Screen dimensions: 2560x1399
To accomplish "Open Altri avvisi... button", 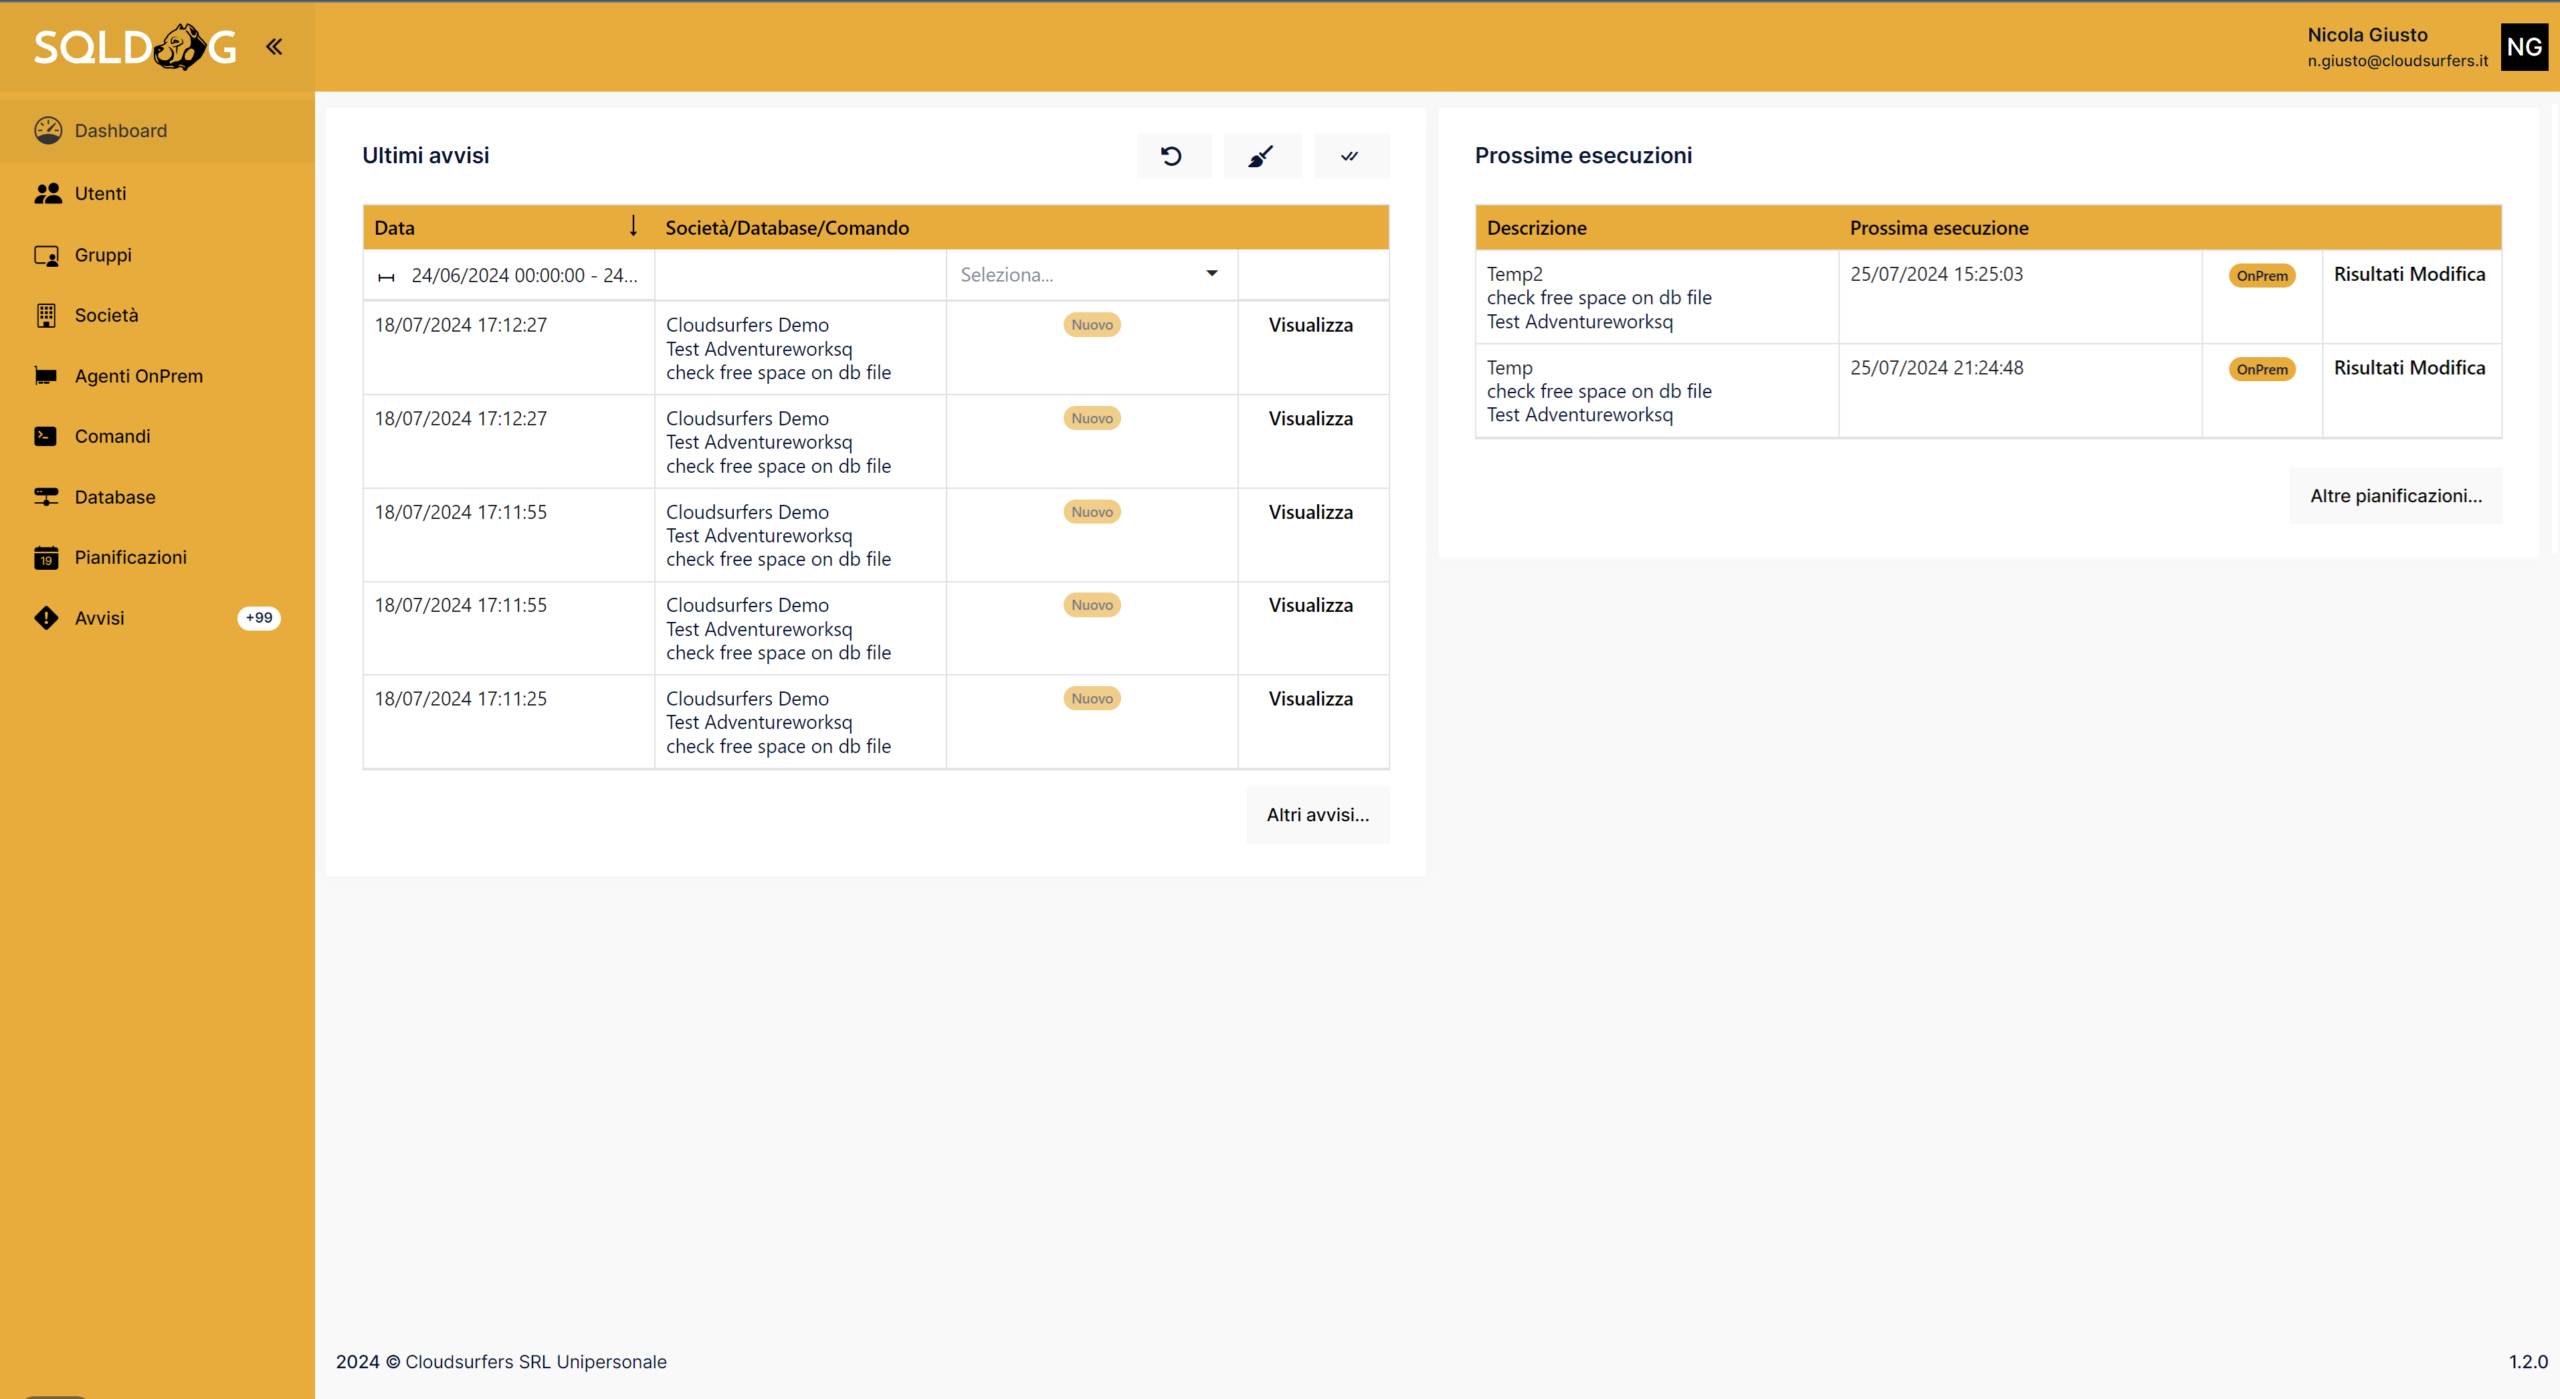I will coord(1318,815).
